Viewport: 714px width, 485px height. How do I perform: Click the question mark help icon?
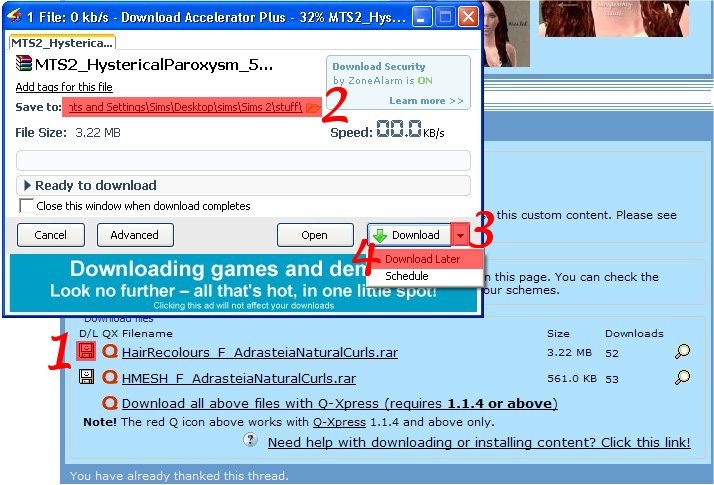tap(250, 440)
